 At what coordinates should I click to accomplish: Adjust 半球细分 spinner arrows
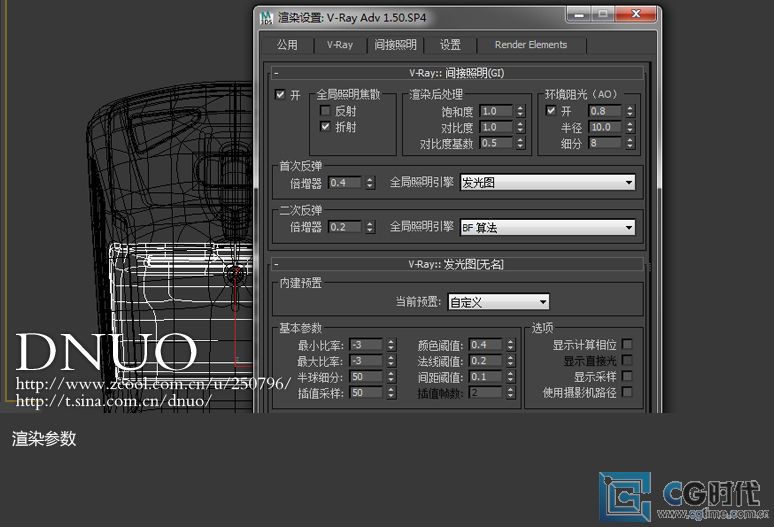pos(391,376)
